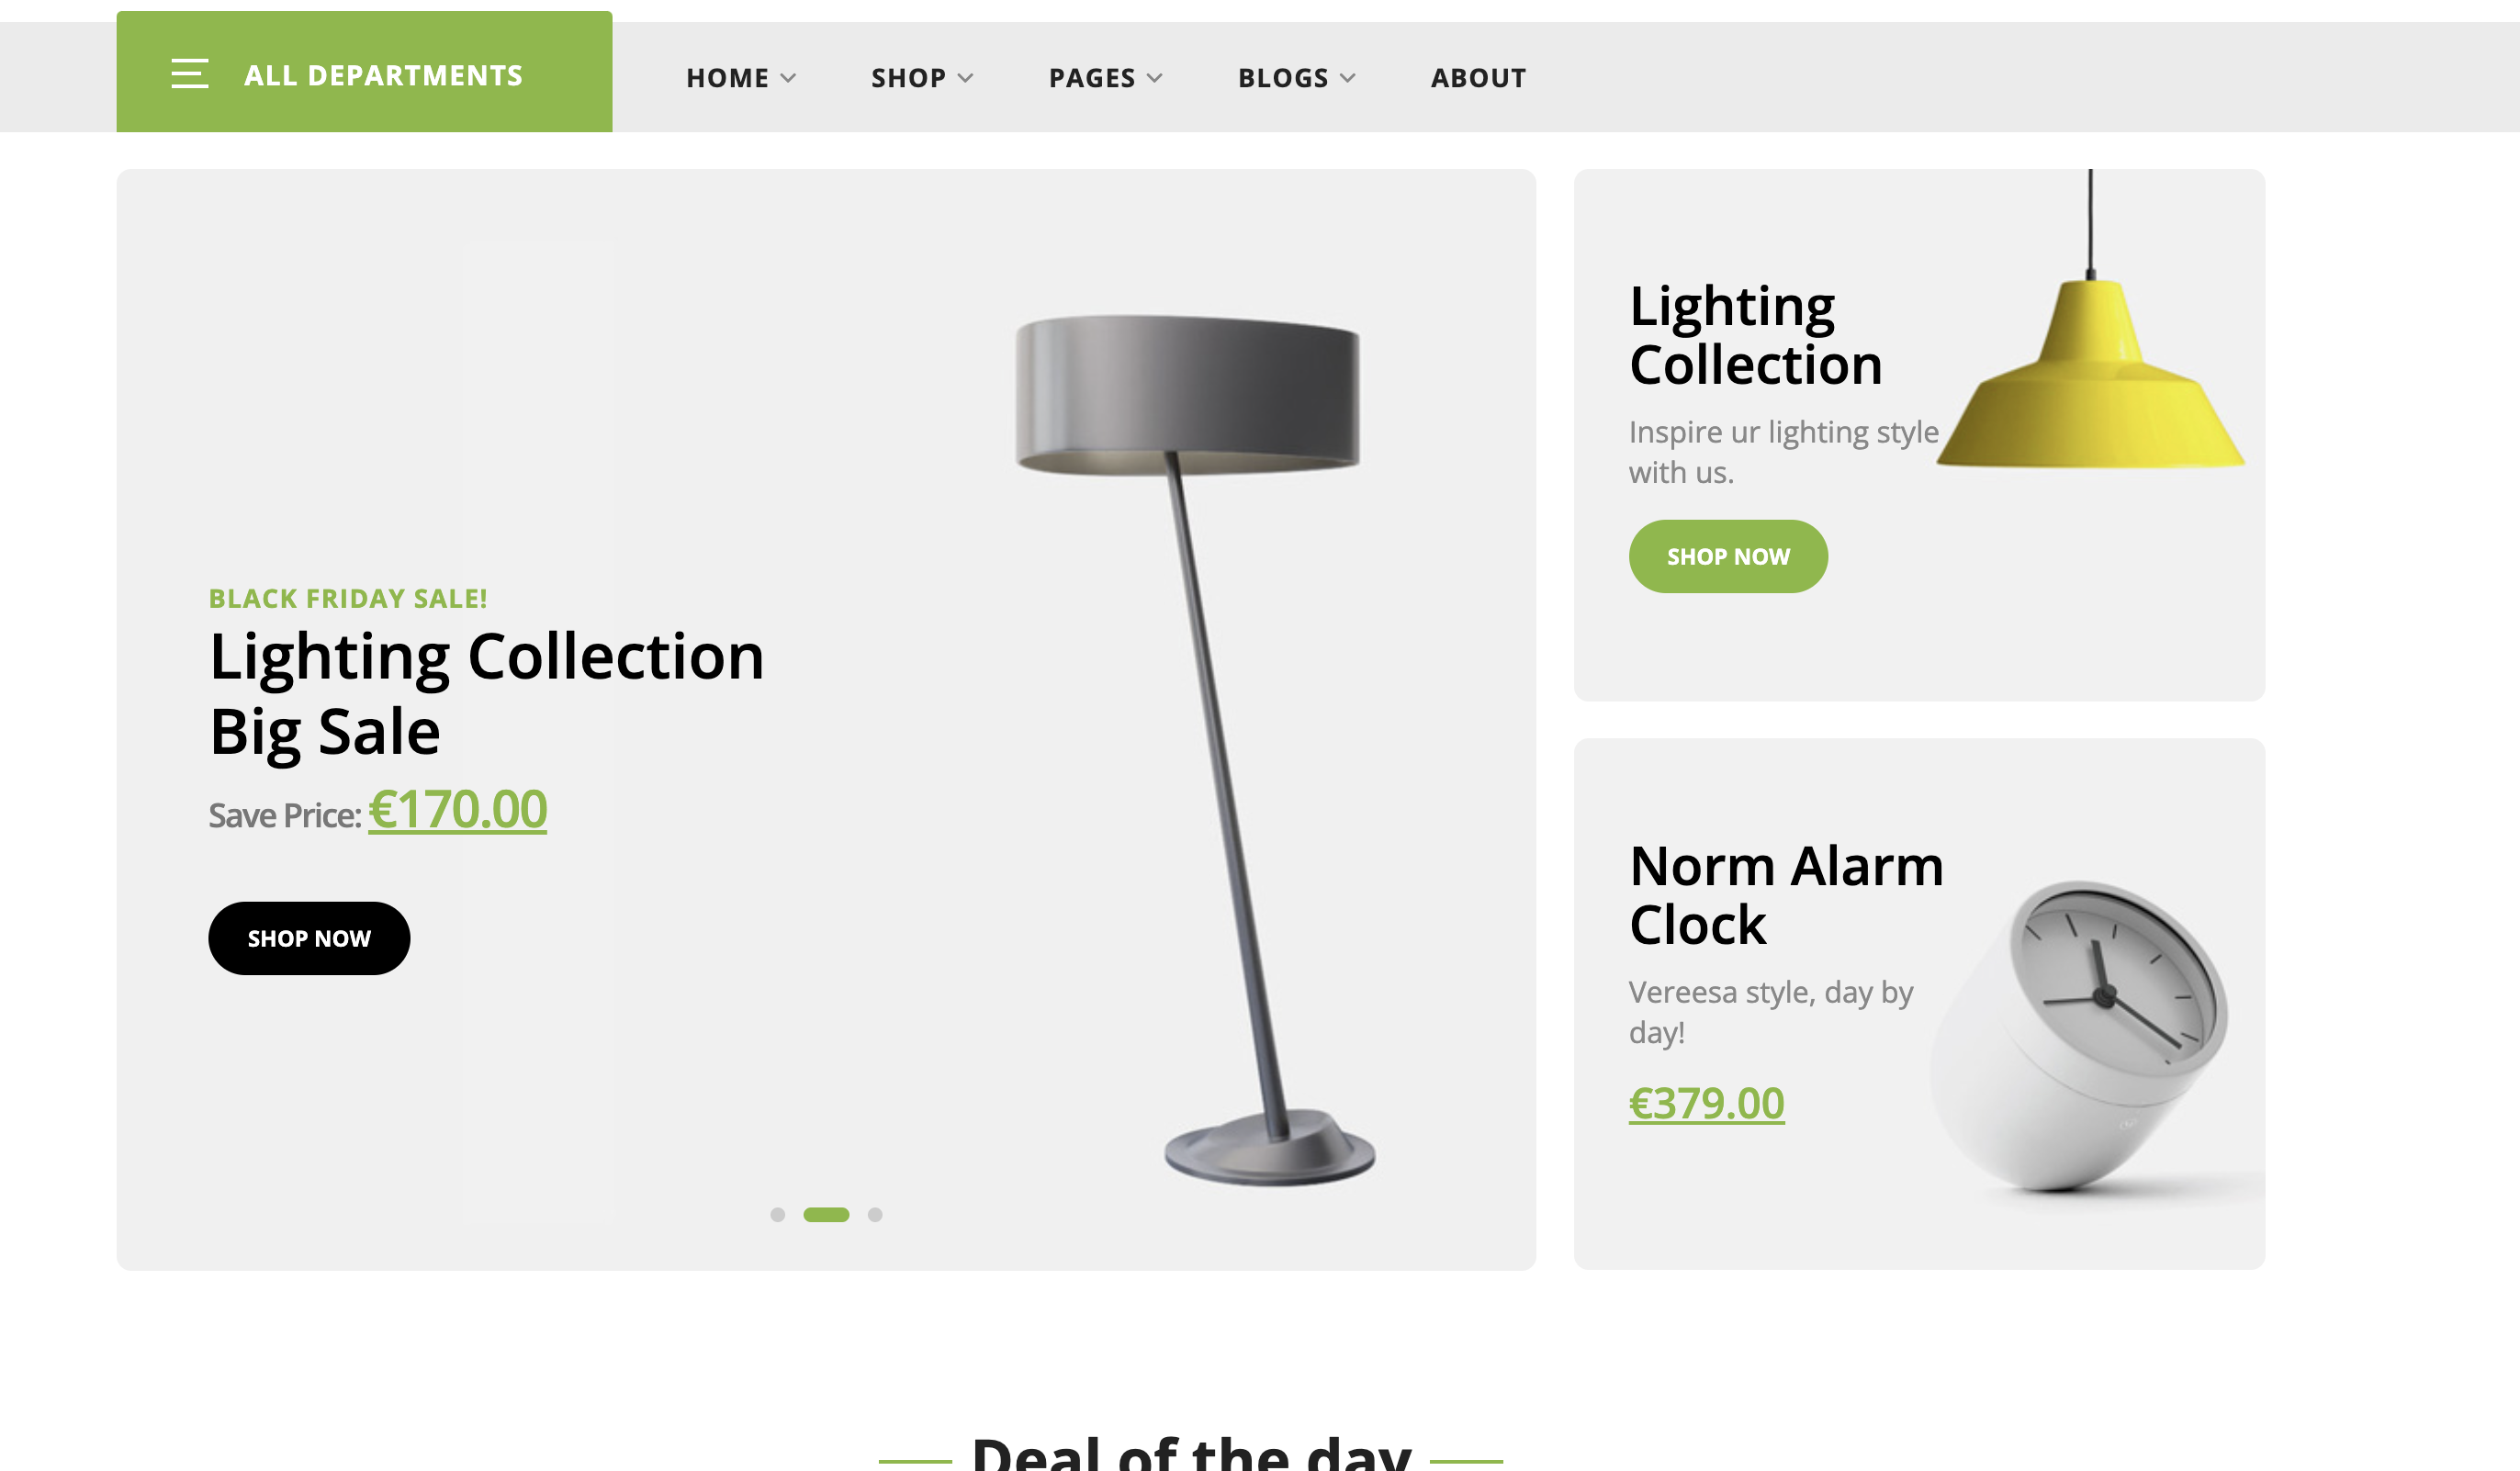Follow the €170.00 save price link
Viewport: 2520px width, 1471px height.
point(457,809)
